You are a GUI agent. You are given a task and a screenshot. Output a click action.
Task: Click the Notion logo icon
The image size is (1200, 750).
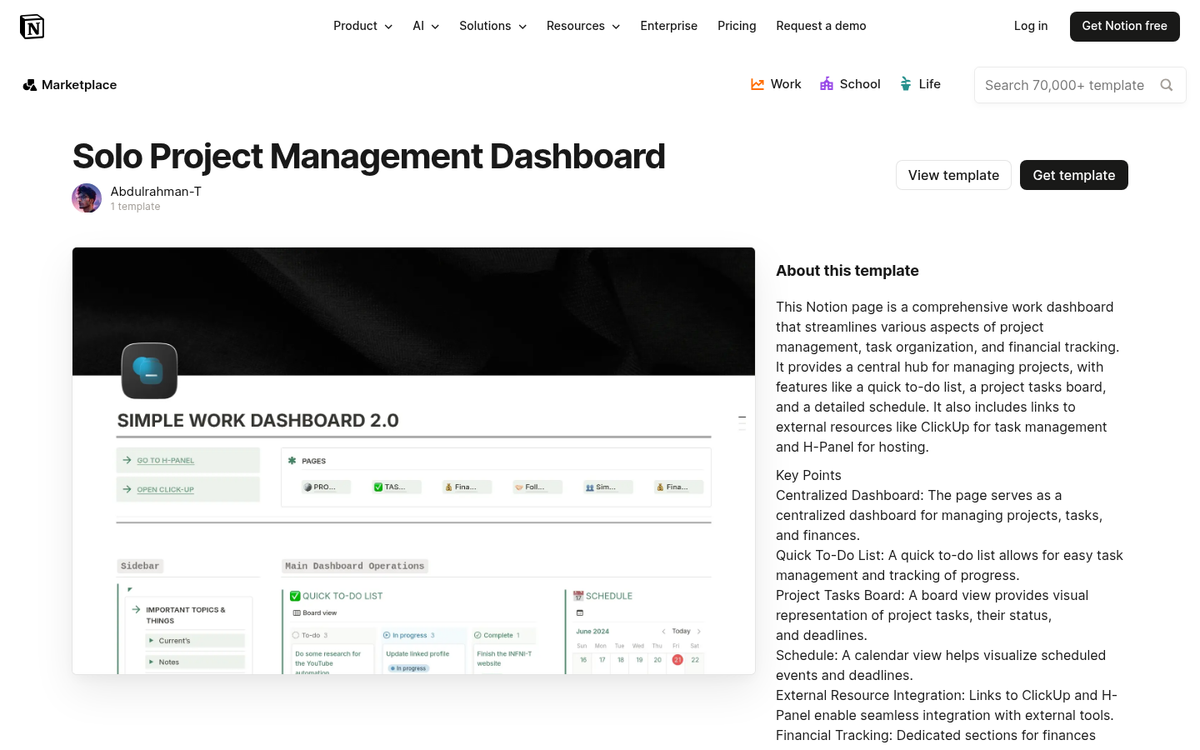pyautogui.click(x=31, y=26)
